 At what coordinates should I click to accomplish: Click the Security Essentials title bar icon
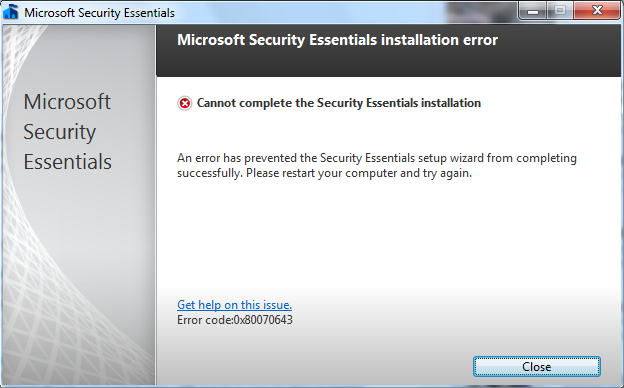click(x=11, y=12)
